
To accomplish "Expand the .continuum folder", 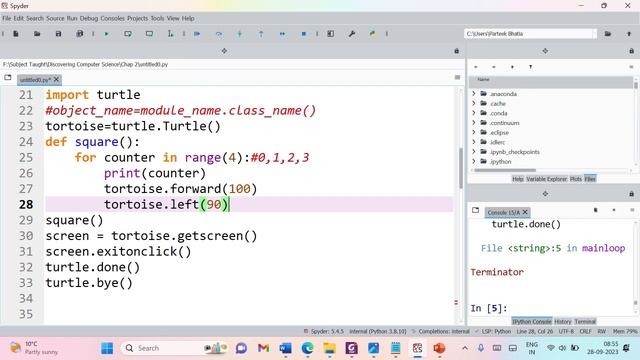I will (x=474, y=123).
